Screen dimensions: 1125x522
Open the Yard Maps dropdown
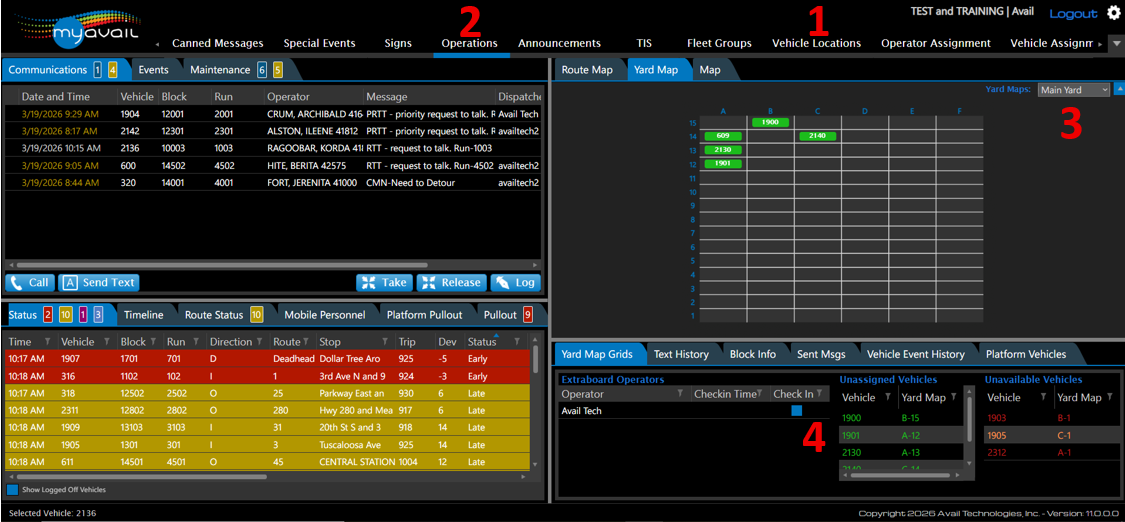(x=1073, y=90)
